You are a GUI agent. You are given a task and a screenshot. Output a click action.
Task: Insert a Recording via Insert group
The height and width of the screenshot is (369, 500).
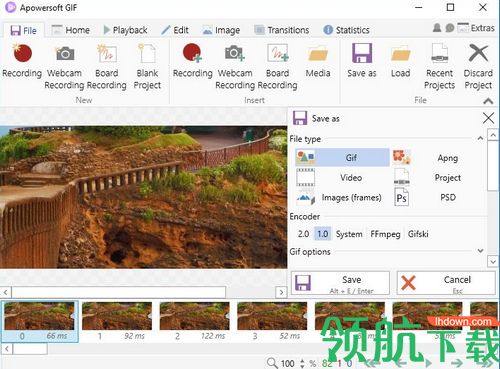click(x=192, y=62)
